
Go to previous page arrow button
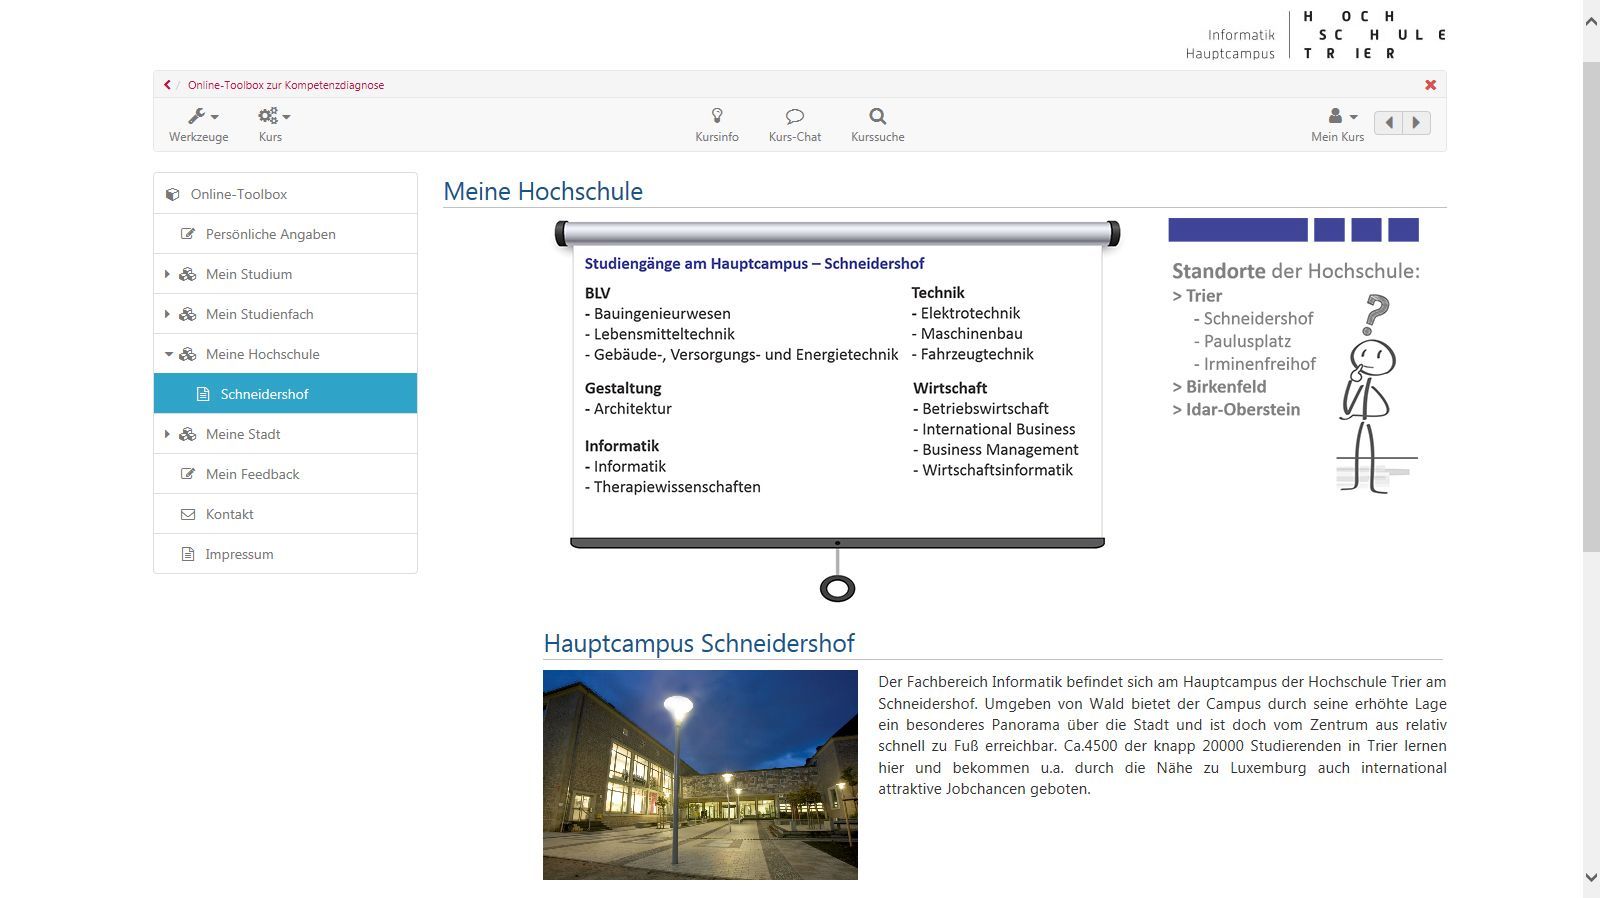(x=1388, y=123)
